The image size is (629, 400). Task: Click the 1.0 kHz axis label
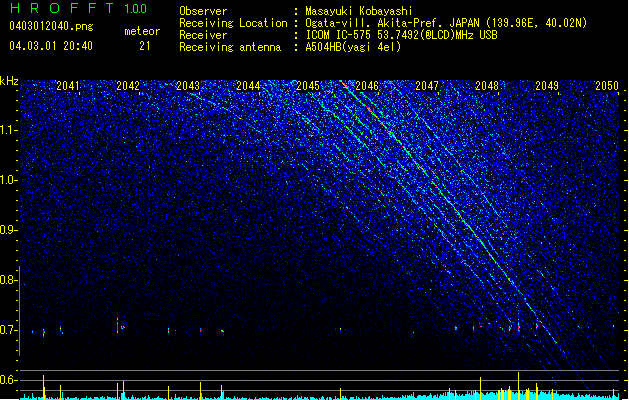pyautogui.click(x=8, y=180)
